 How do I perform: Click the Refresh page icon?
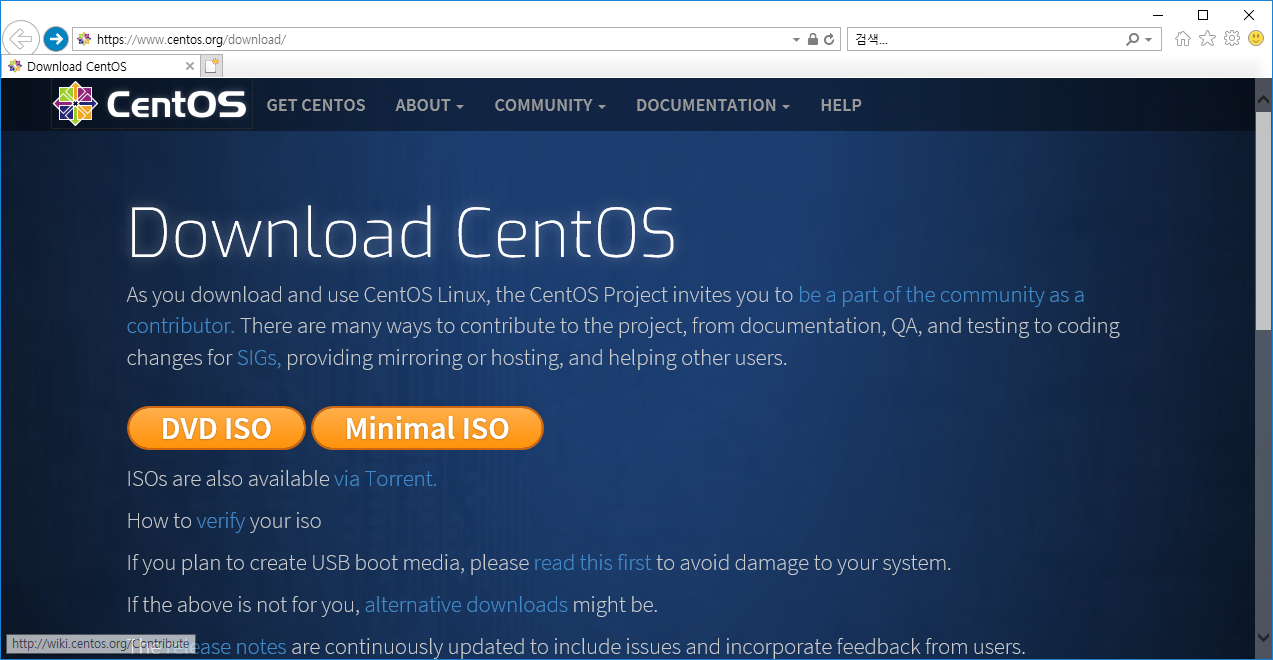[x=828, y=39]
